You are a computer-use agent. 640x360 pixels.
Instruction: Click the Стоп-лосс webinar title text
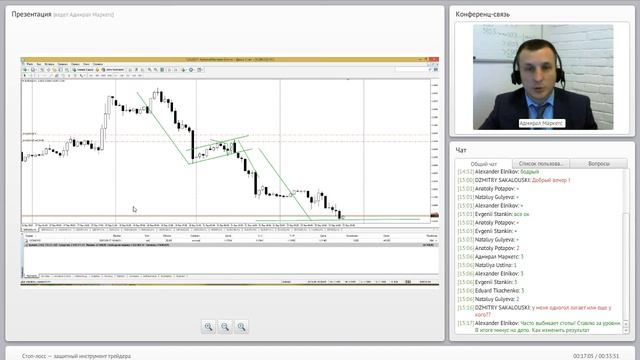(x=76, y=356)
